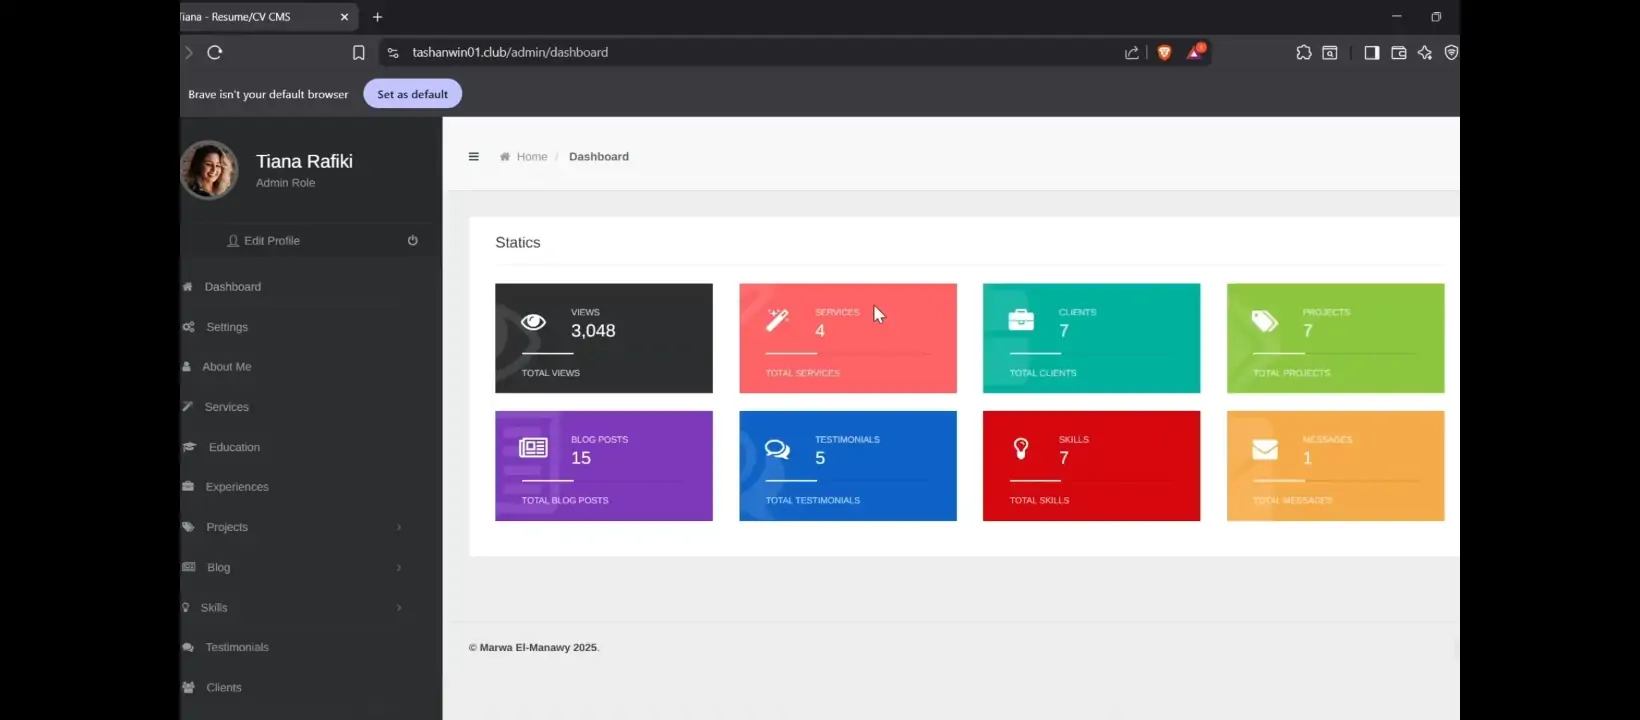Click the hamburger menu toggle icon

pyautogui.click(x=473, y=156)
